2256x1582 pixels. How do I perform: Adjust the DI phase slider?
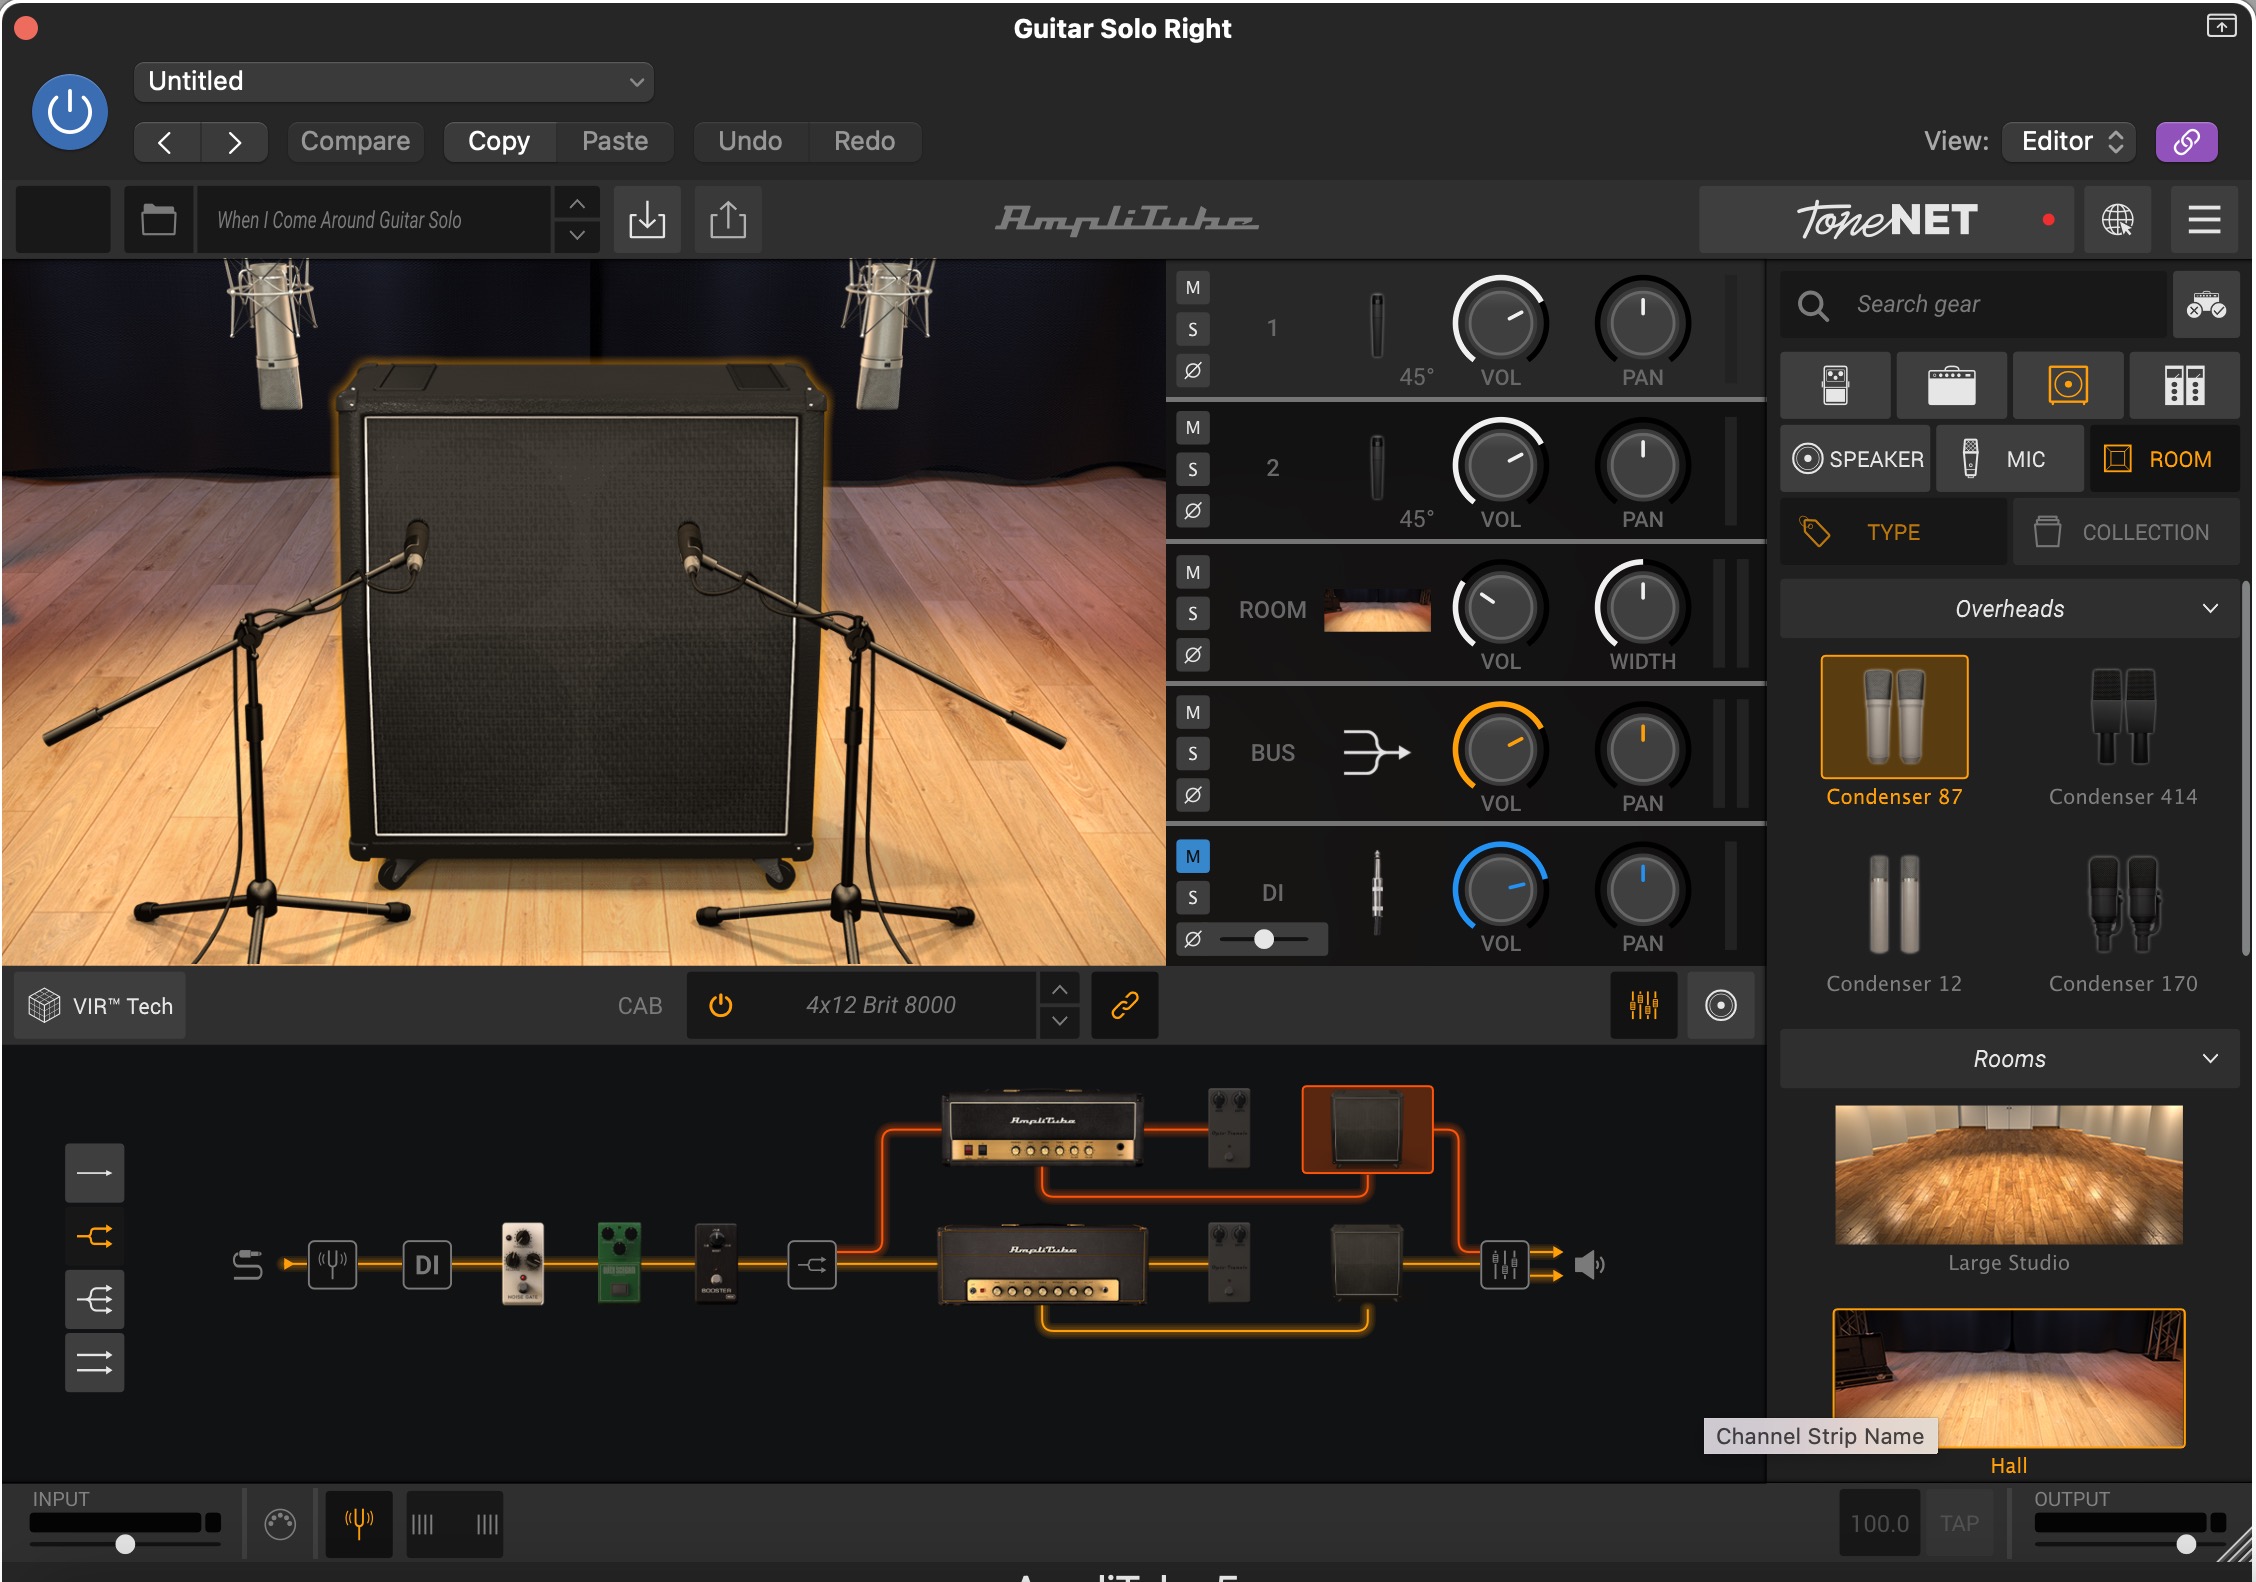coord(1264,939)
